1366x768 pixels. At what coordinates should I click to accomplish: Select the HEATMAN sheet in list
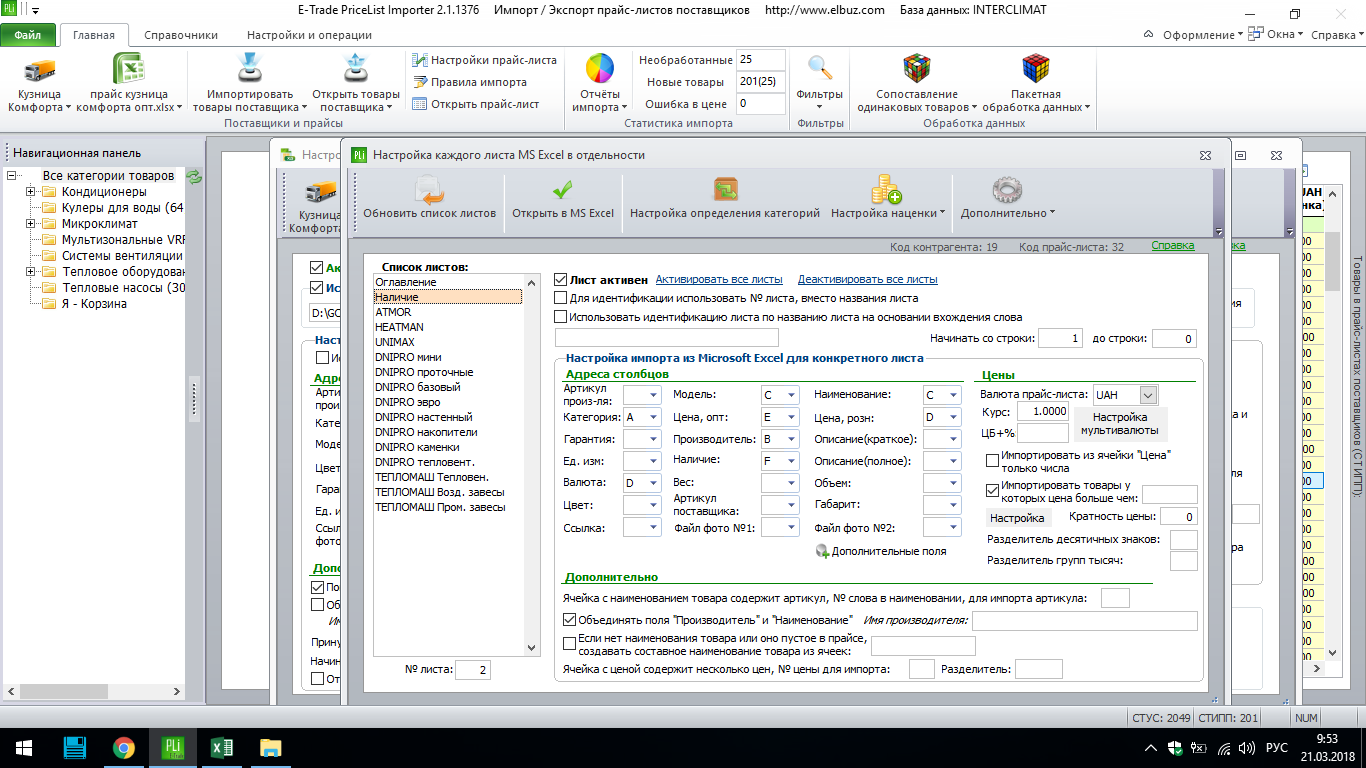click(399, 327)
